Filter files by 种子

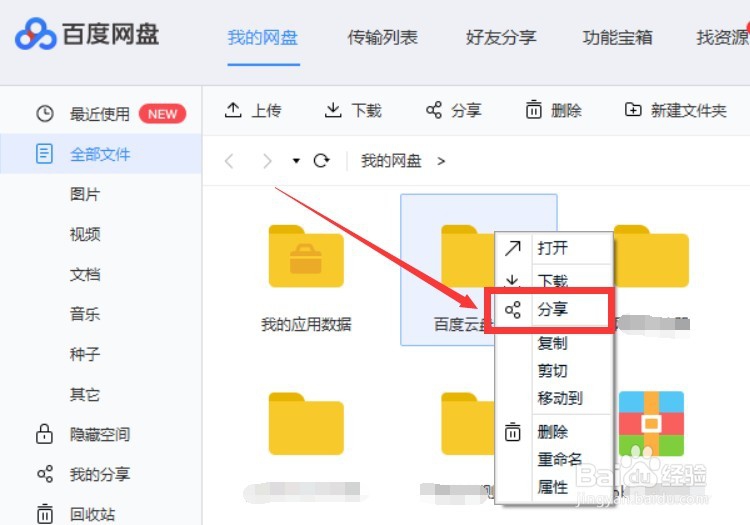click(85, 354)
